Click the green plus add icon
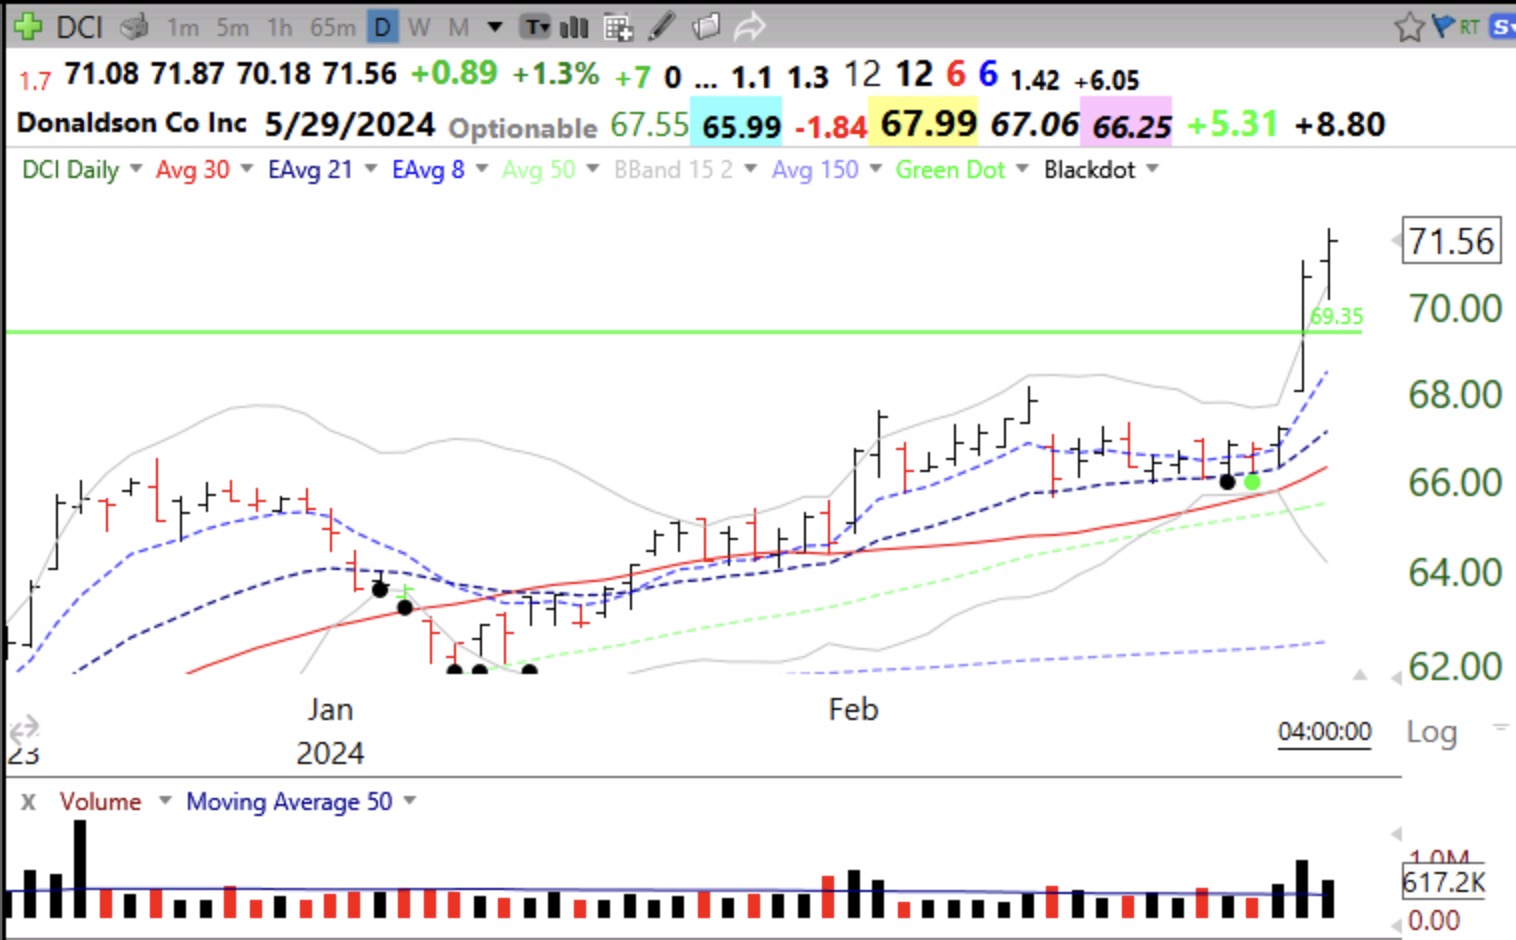 [28, 26]
